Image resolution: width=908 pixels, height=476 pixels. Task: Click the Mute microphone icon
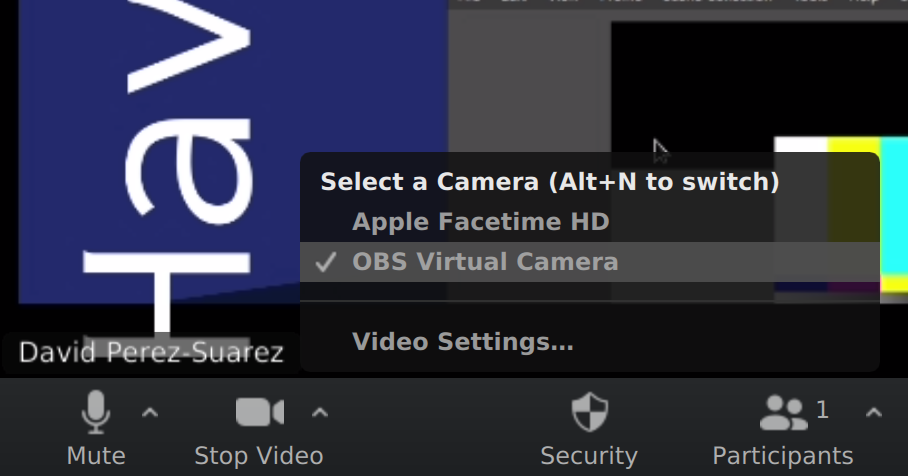(96, 412)
